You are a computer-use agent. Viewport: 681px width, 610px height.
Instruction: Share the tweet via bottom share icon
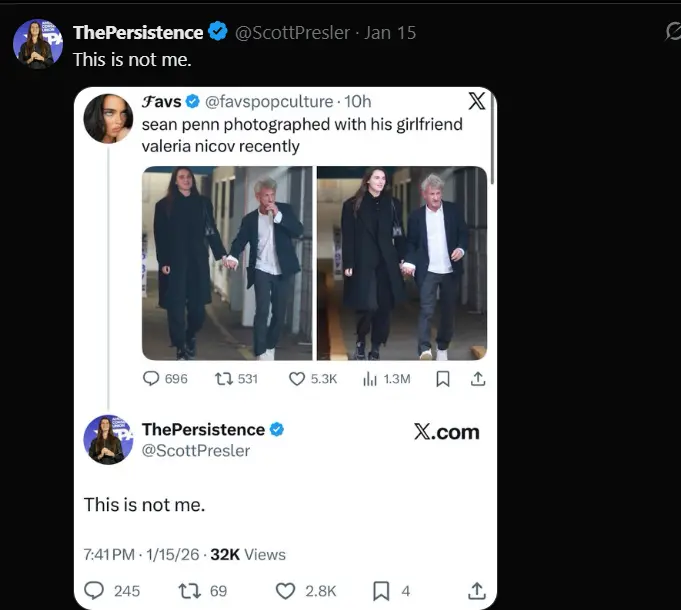coord(477,591)
